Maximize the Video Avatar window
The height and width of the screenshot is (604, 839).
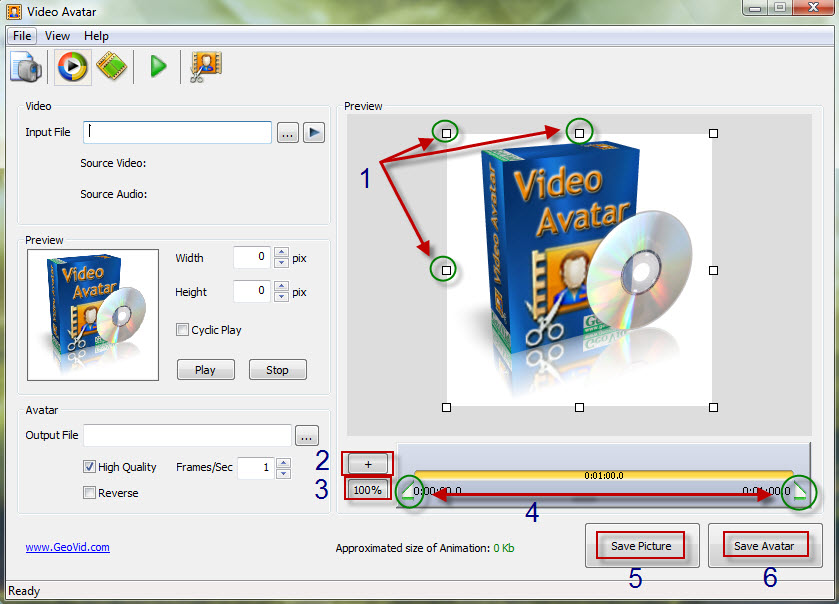780,7
